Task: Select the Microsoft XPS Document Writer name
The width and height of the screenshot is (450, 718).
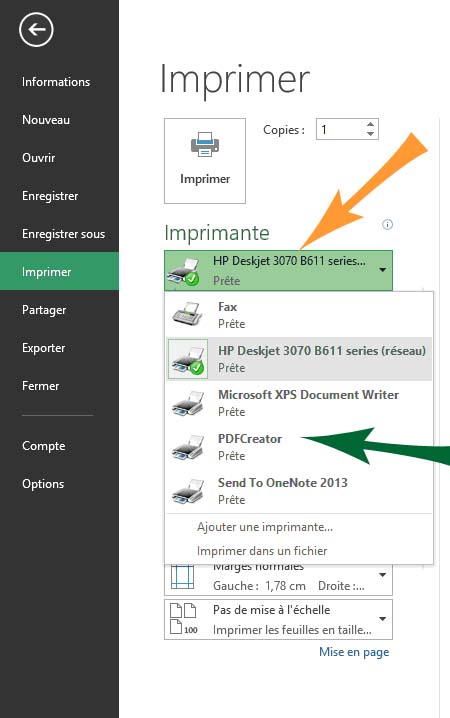Action: [x=308, y=395]
